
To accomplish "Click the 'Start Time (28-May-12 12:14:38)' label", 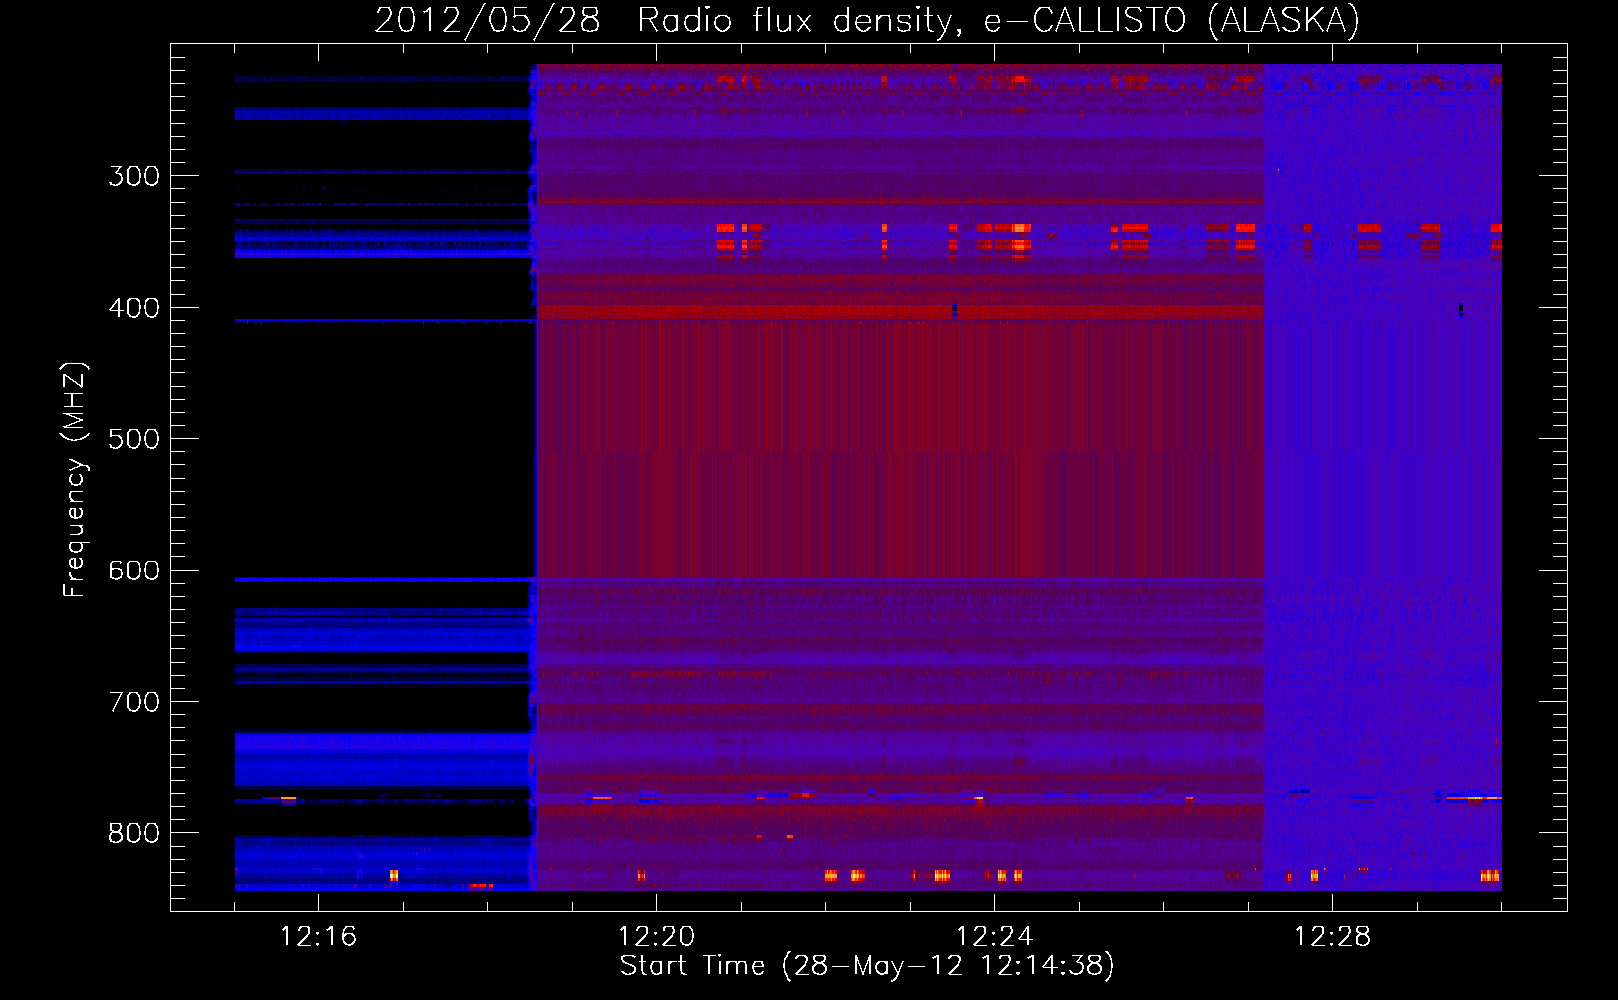I will (x=867, y=966).
